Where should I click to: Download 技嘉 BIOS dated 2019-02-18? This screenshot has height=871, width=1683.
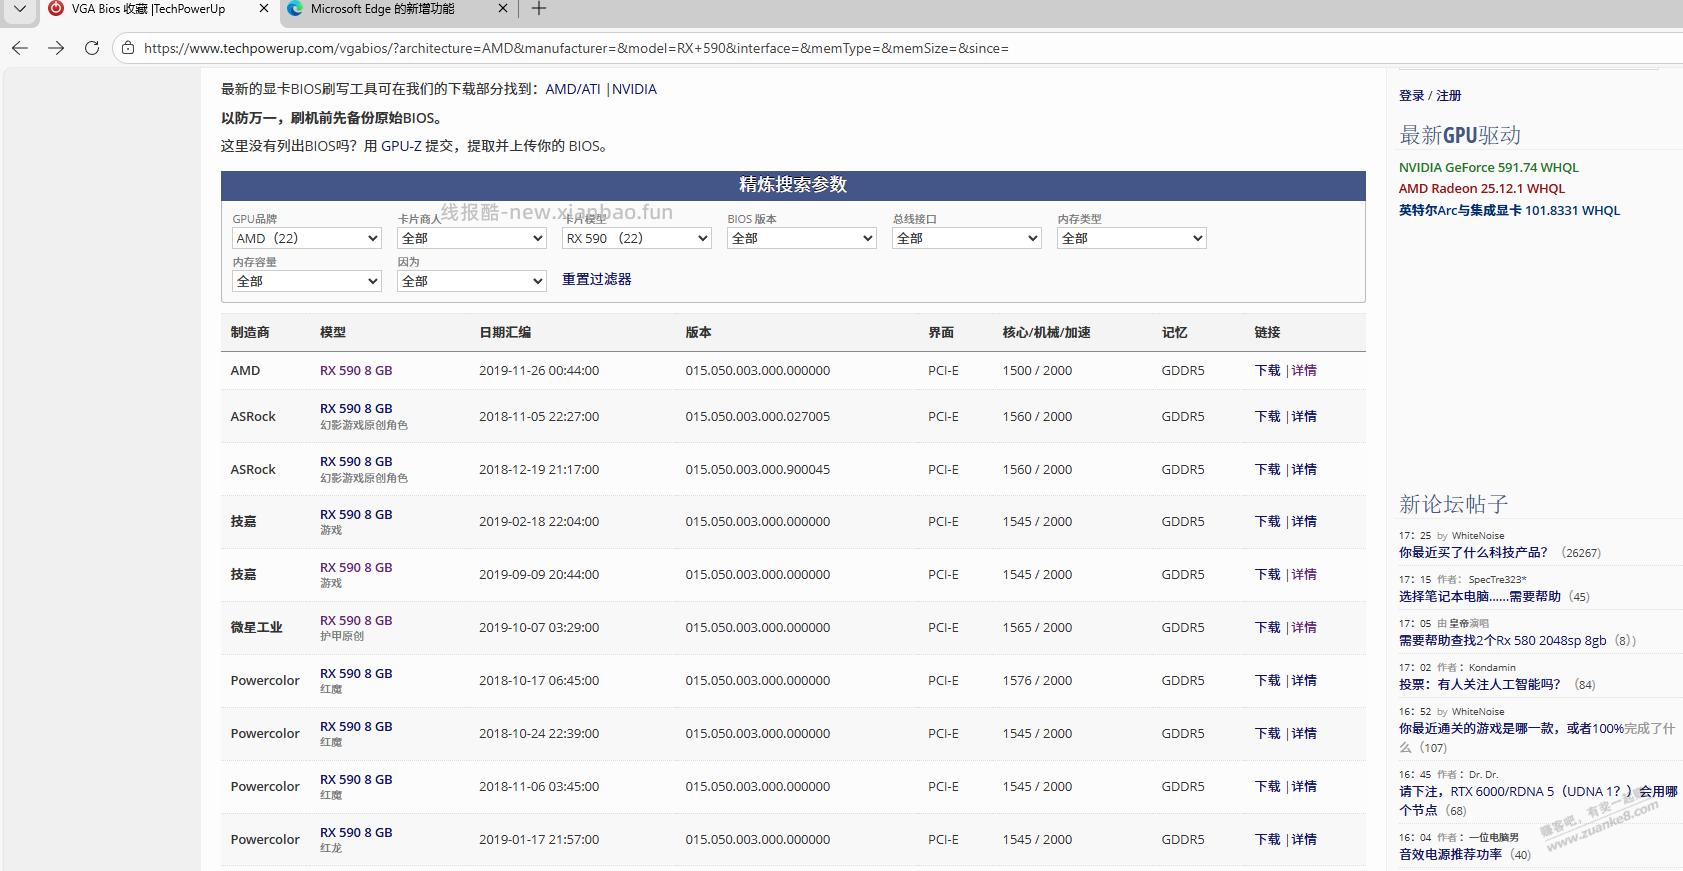click(x=1267, y=521)
